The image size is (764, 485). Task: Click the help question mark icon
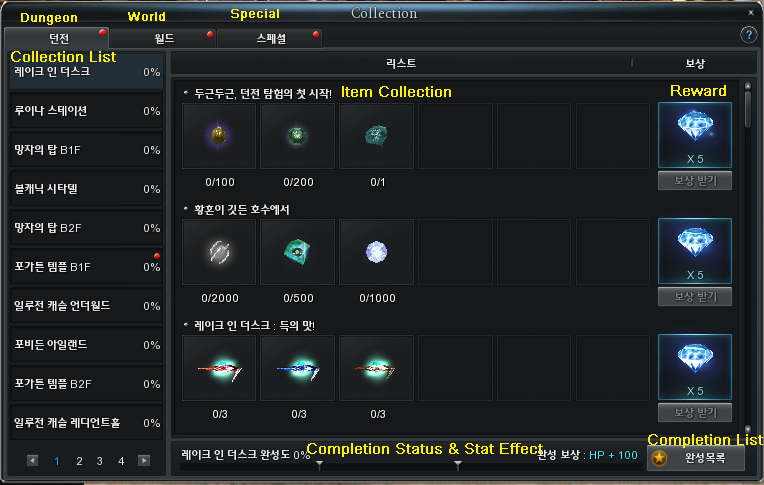pos(748,35)
